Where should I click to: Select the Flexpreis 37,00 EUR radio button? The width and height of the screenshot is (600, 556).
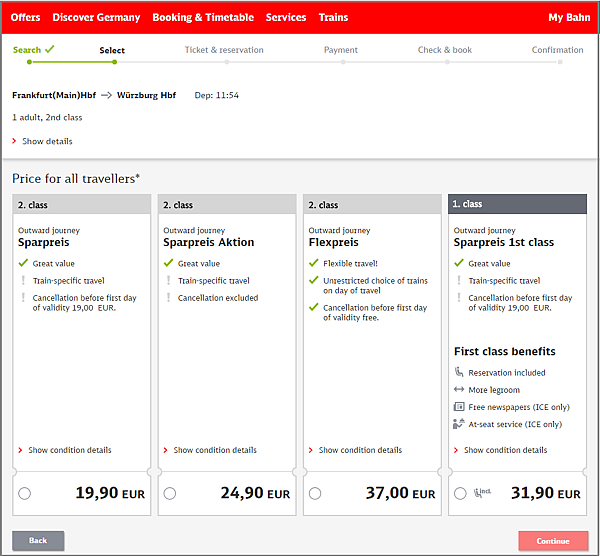click(315, 493)
